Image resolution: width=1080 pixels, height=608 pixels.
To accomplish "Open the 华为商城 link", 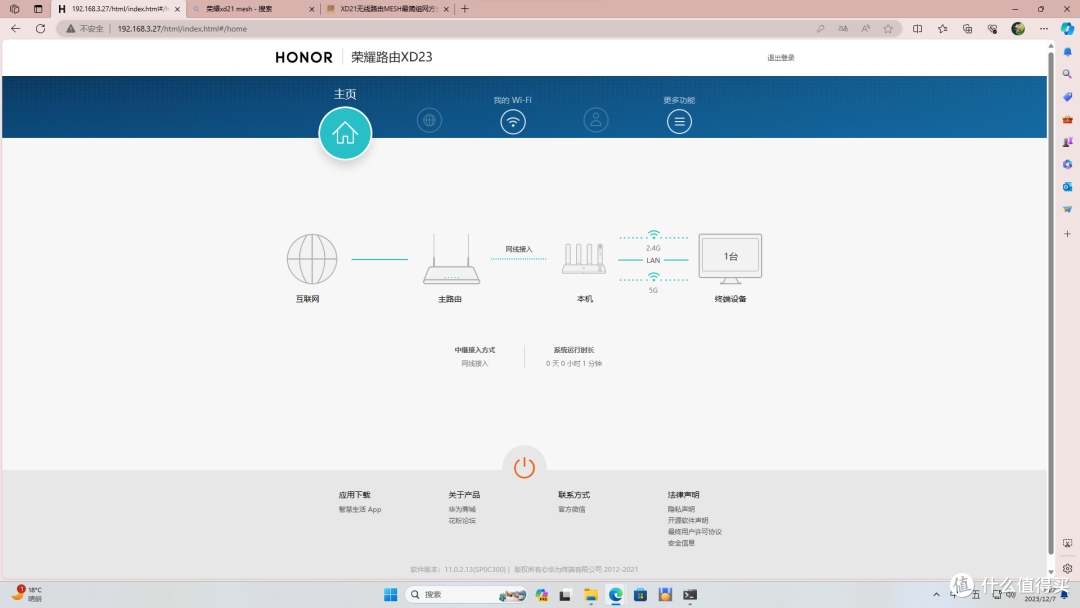I will point(462,510).
